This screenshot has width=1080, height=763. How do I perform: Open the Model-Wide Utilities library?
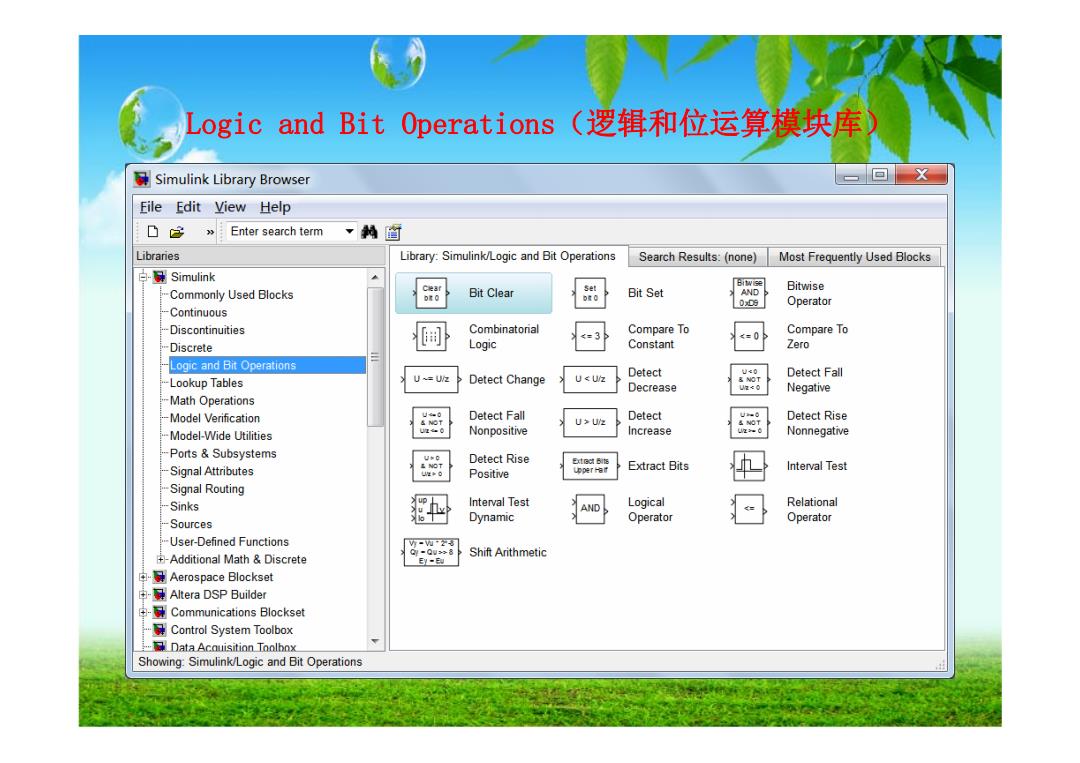point(221,436)
